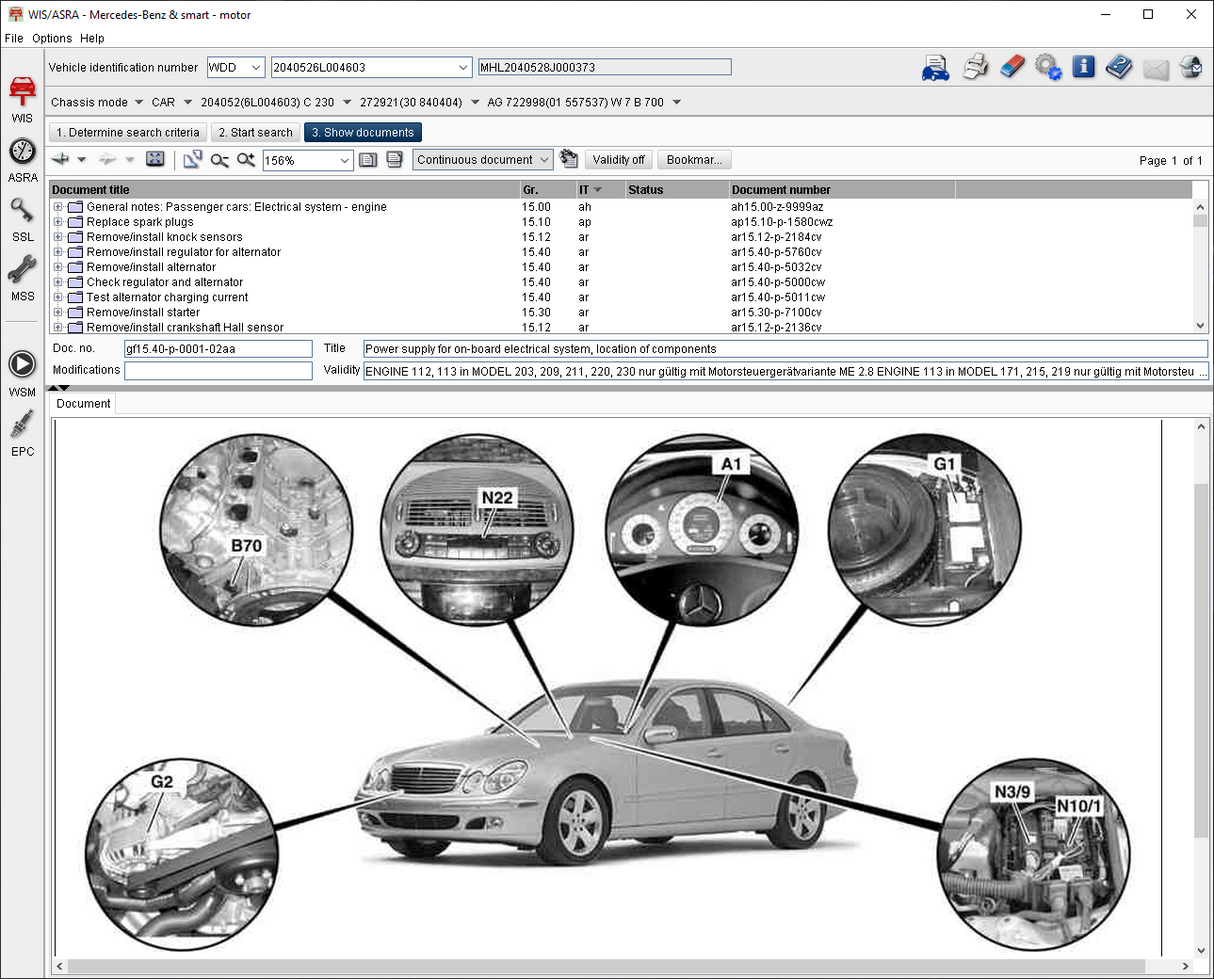1214x979 pixels.
Task: Click the printer icon in top toolbar
Action: point(975,67)
